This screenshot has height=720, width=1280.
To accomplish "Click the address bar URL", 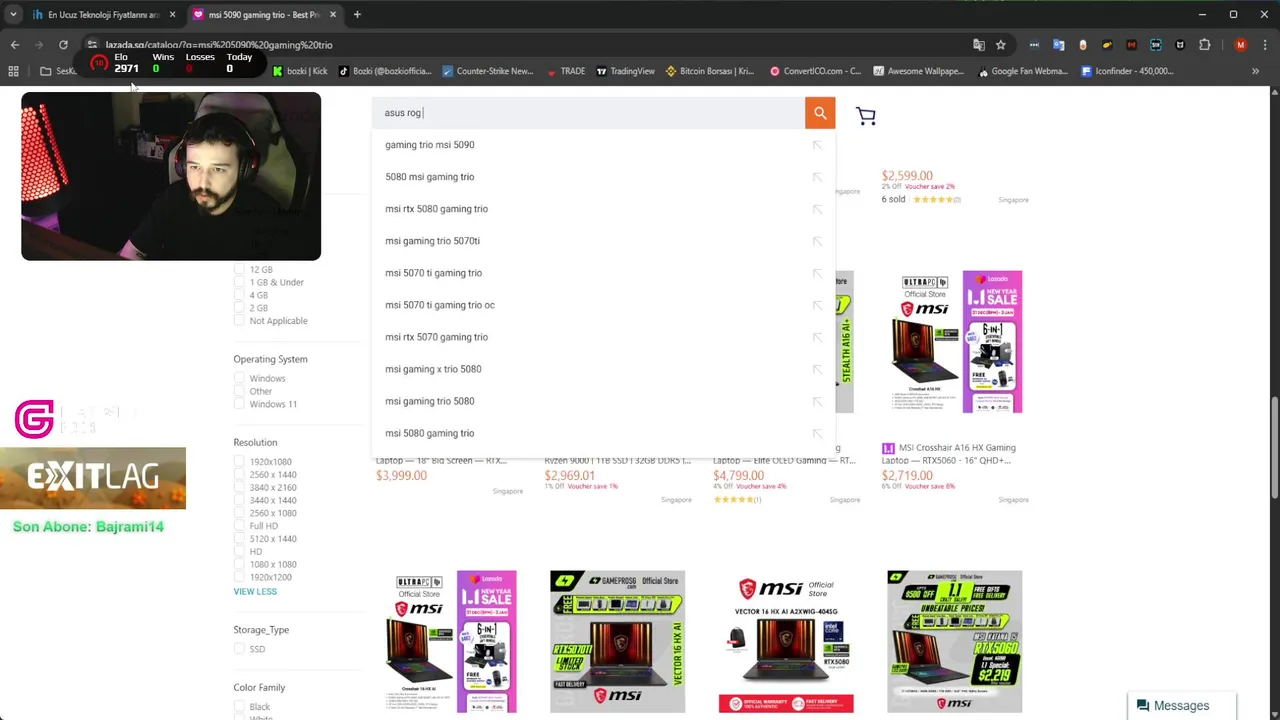I will (x=219, y=45).
